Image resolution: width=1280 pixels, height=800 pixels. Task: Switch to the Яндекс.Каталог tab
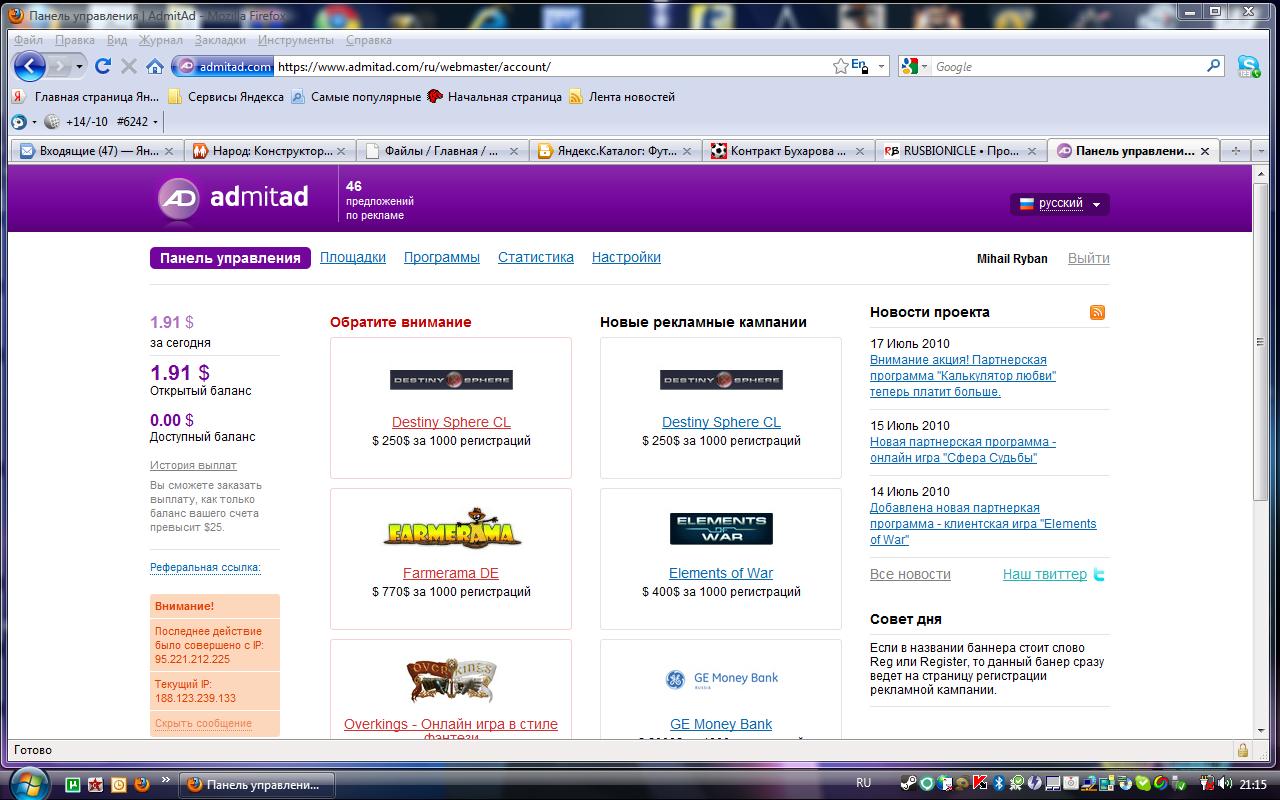click(616, 151)
